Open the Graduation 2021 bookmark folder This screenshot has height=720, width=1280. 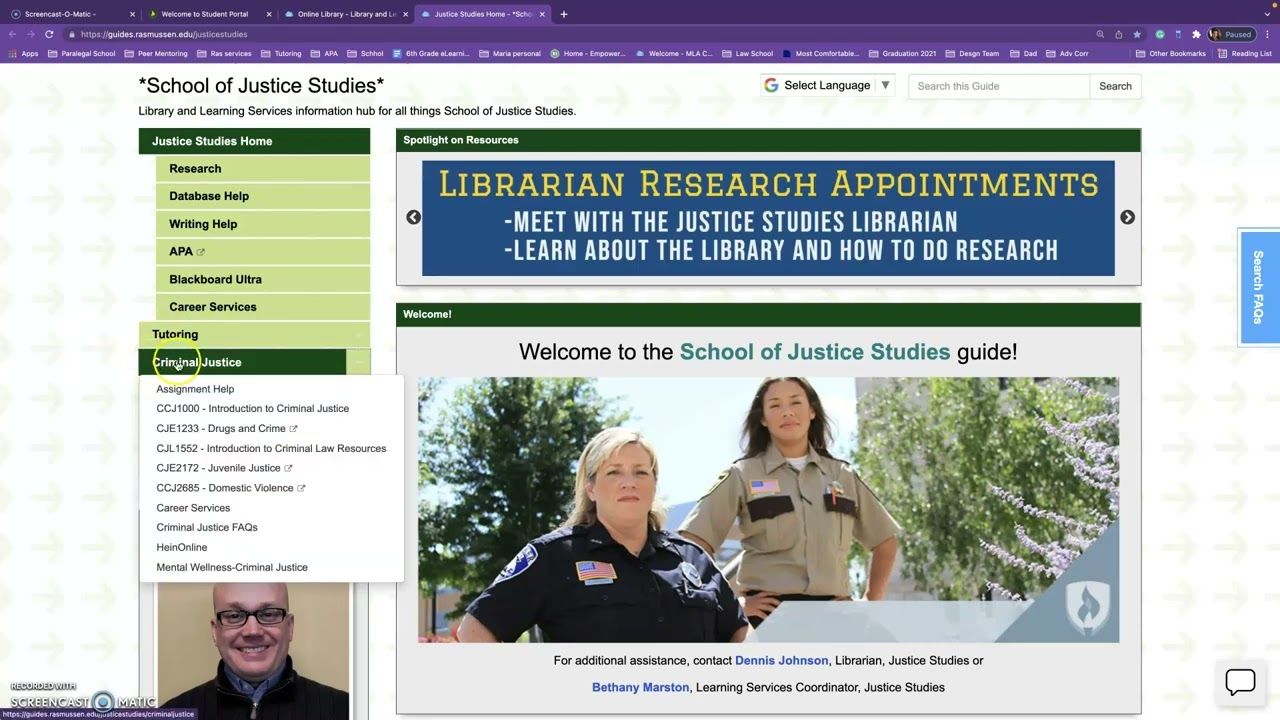[x=903, y=53]
